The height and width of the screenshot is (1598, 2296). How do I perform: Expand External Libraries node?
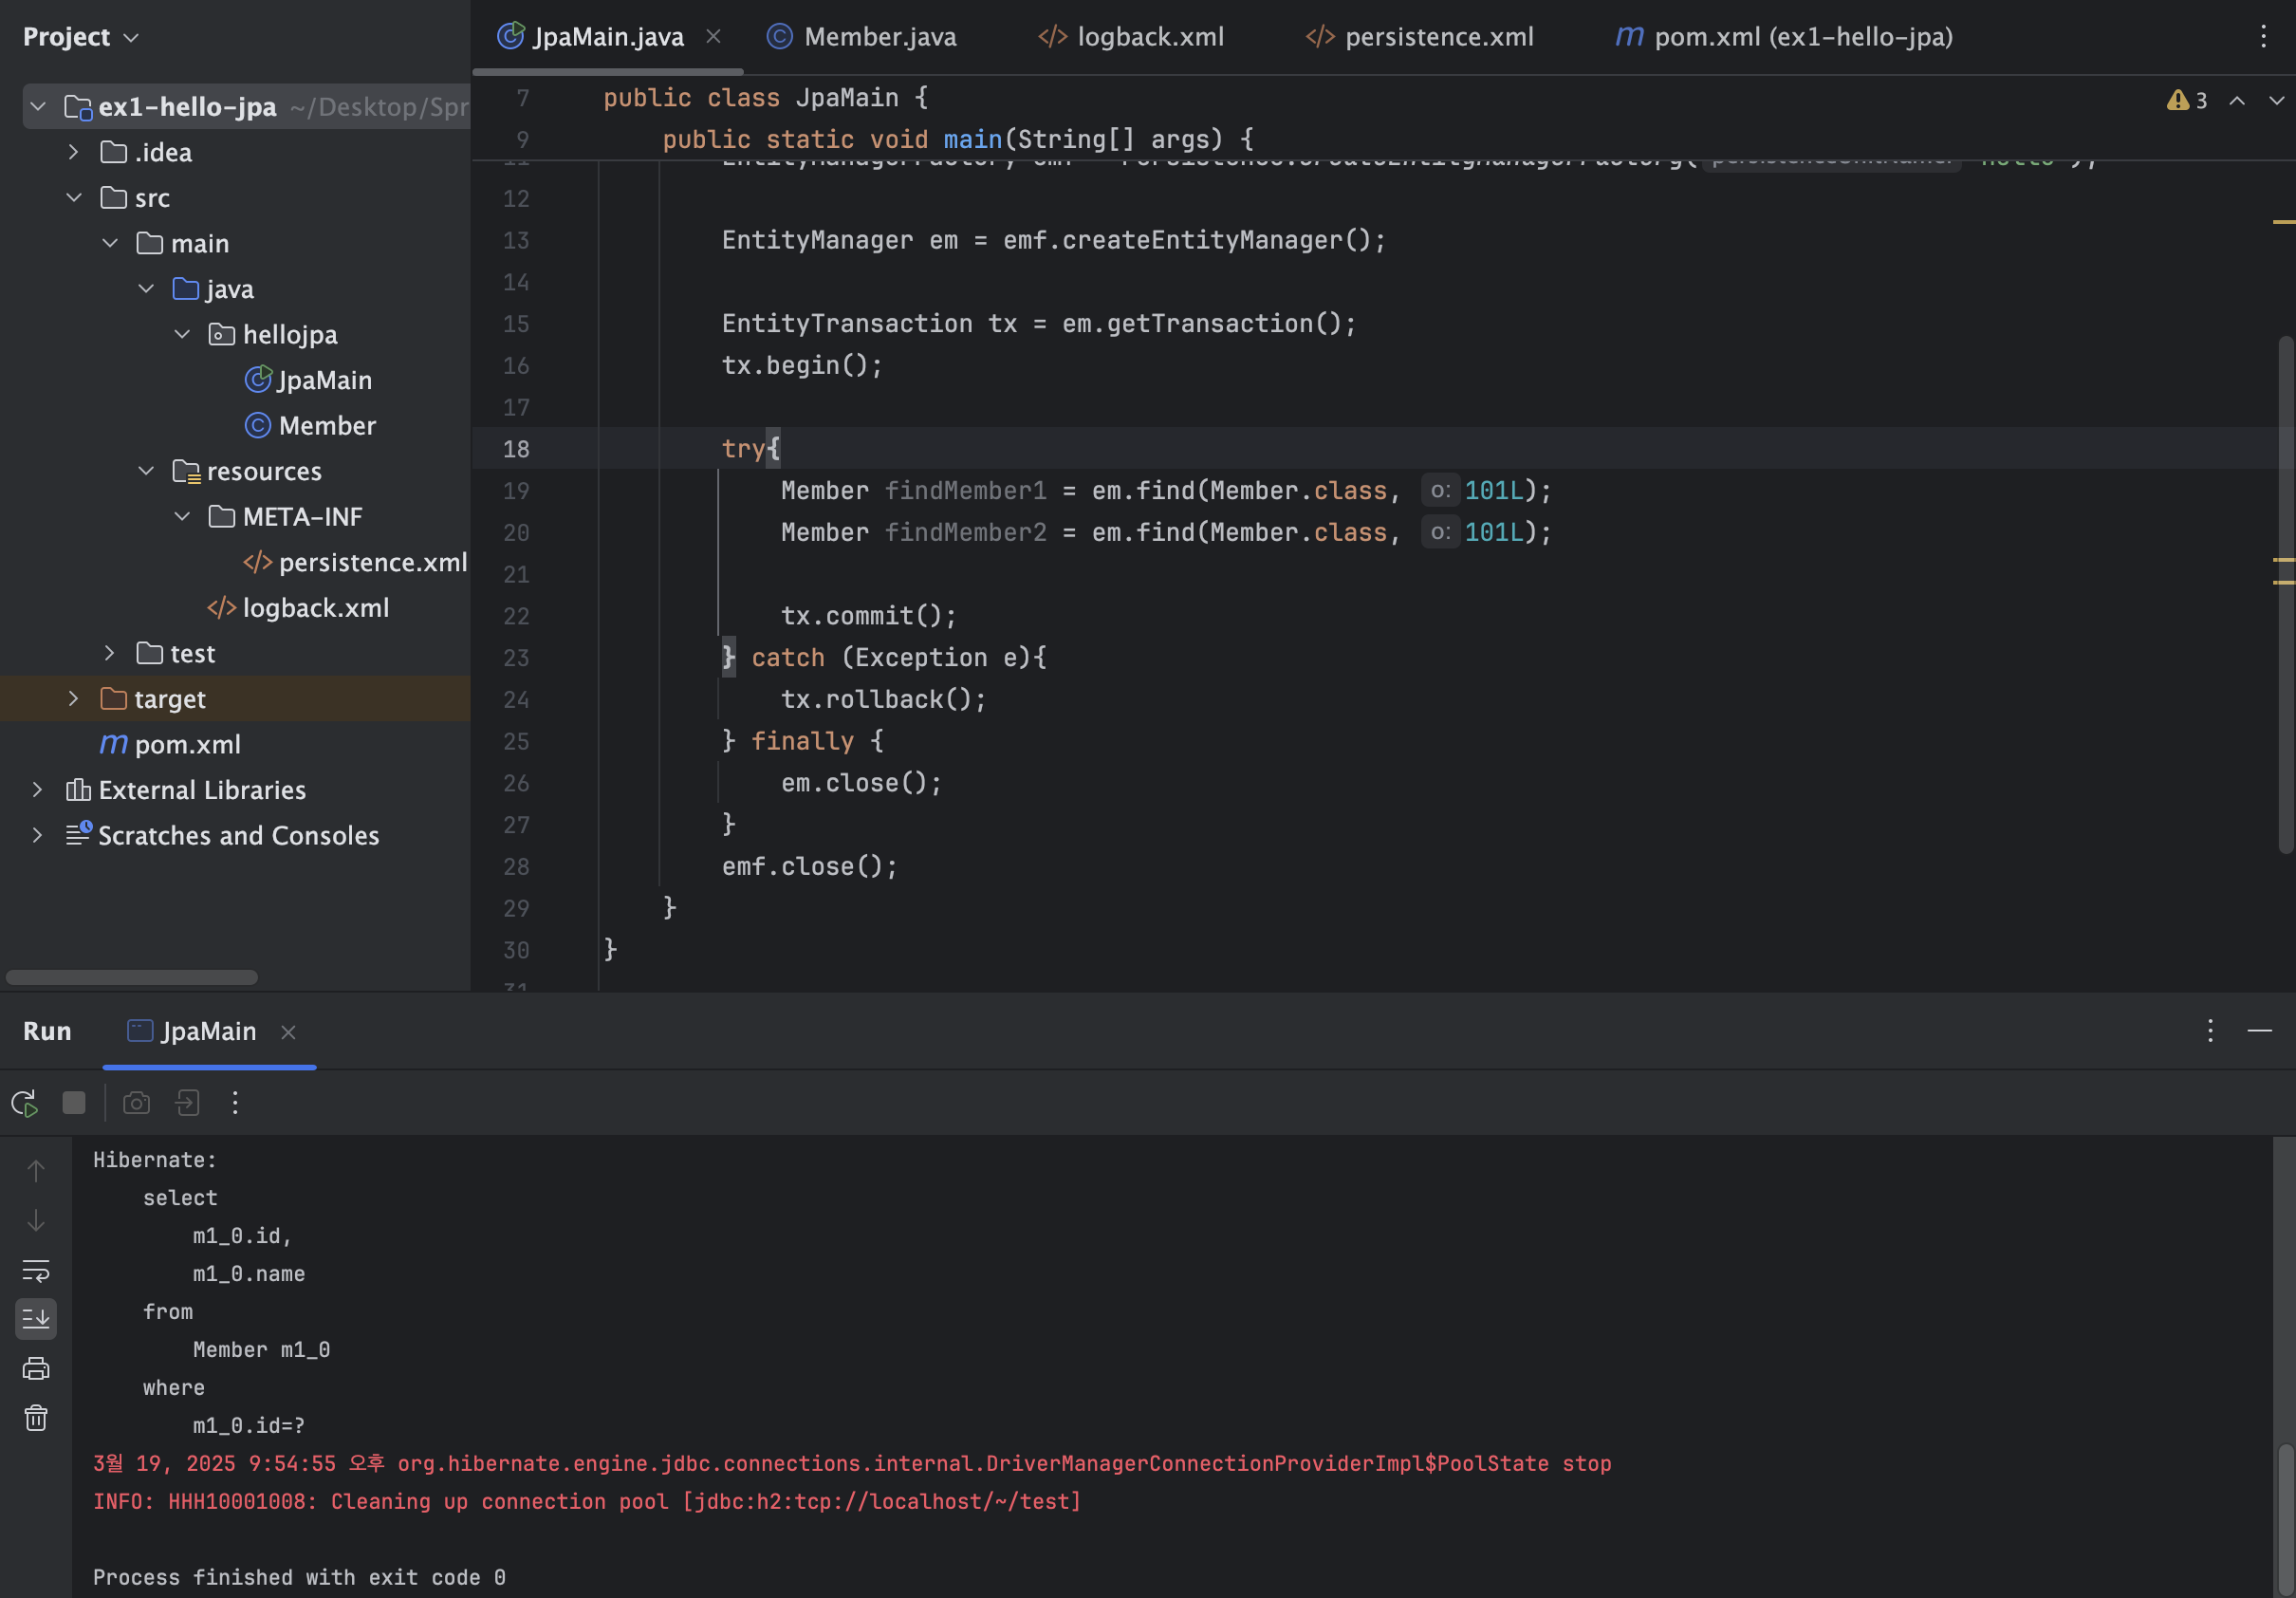[37, 790]
